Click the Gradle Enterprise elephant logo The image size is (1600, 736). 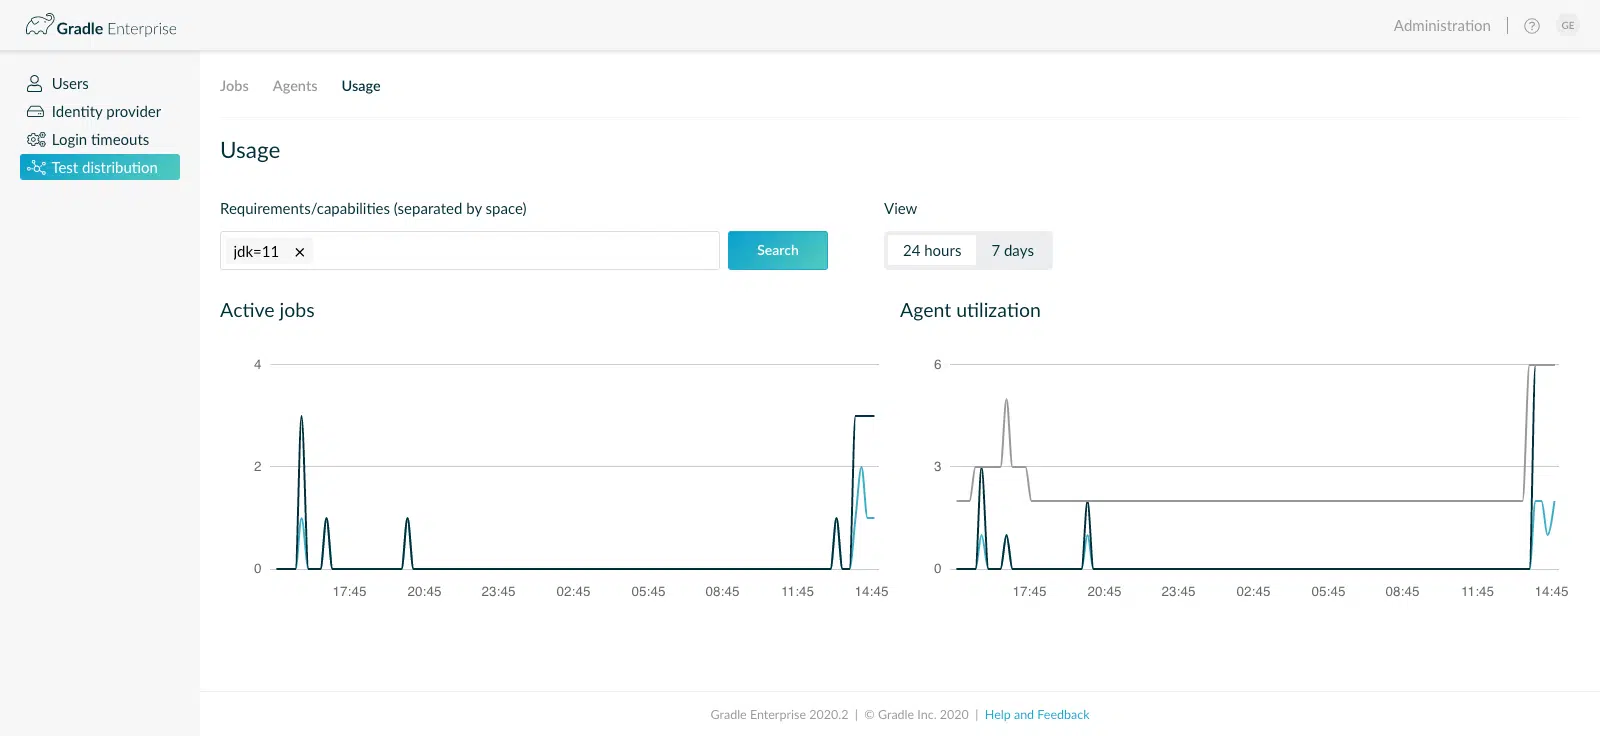coord(39,25)
